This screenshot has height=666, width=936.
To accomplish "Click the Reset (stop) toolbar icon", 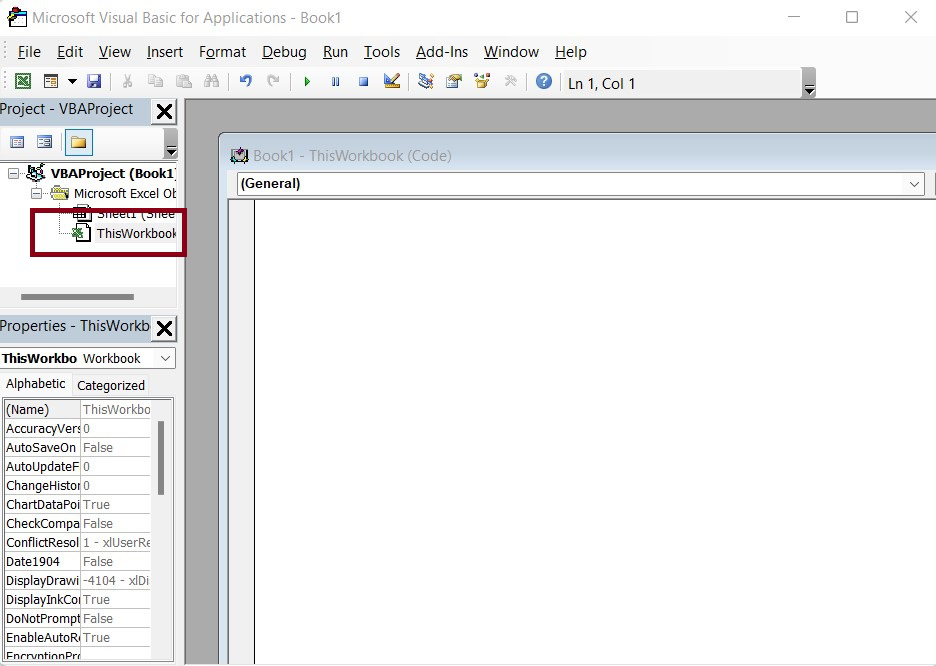I will click(x=363, y=82).
